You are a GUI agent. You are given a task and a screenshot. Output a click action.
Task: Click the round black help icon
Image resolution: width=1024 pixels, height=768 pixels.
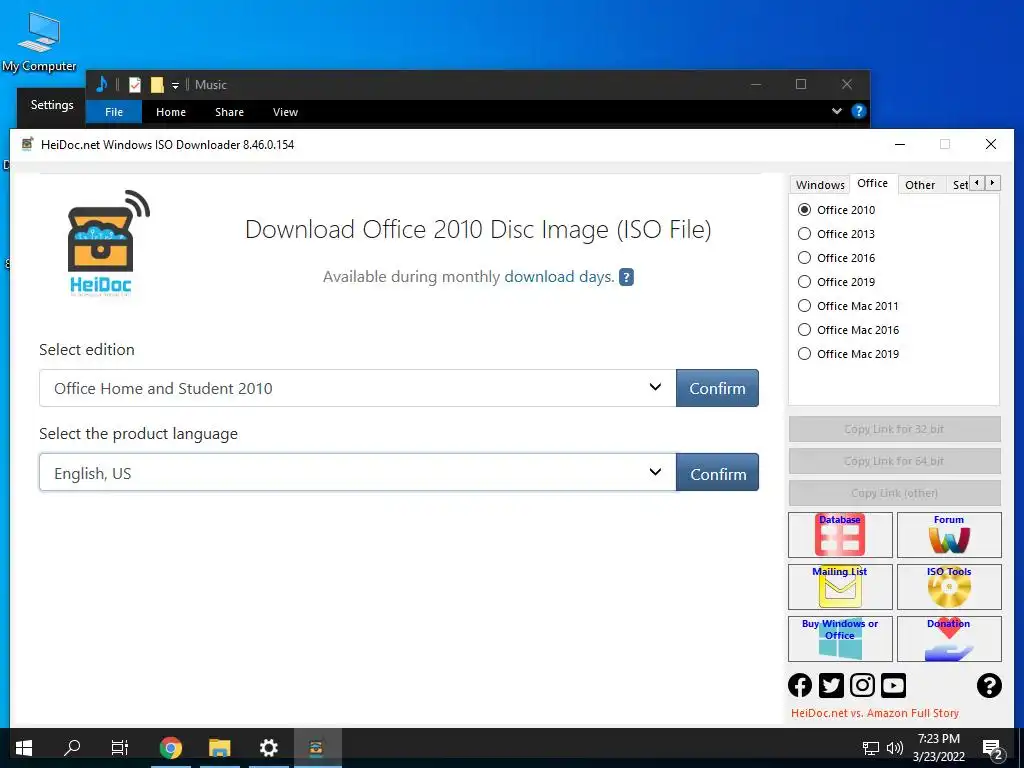(x=989, y=685)
